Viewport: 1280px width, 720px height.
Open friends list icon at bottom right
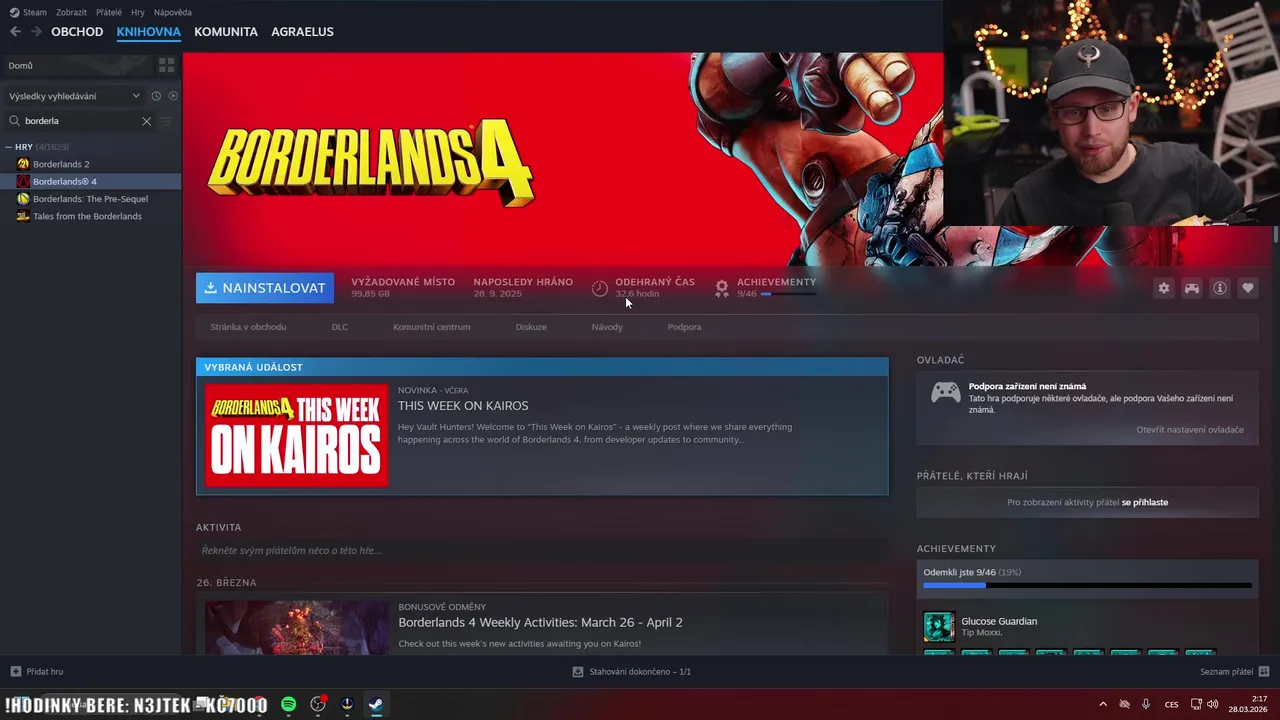tap(1263, 672)
